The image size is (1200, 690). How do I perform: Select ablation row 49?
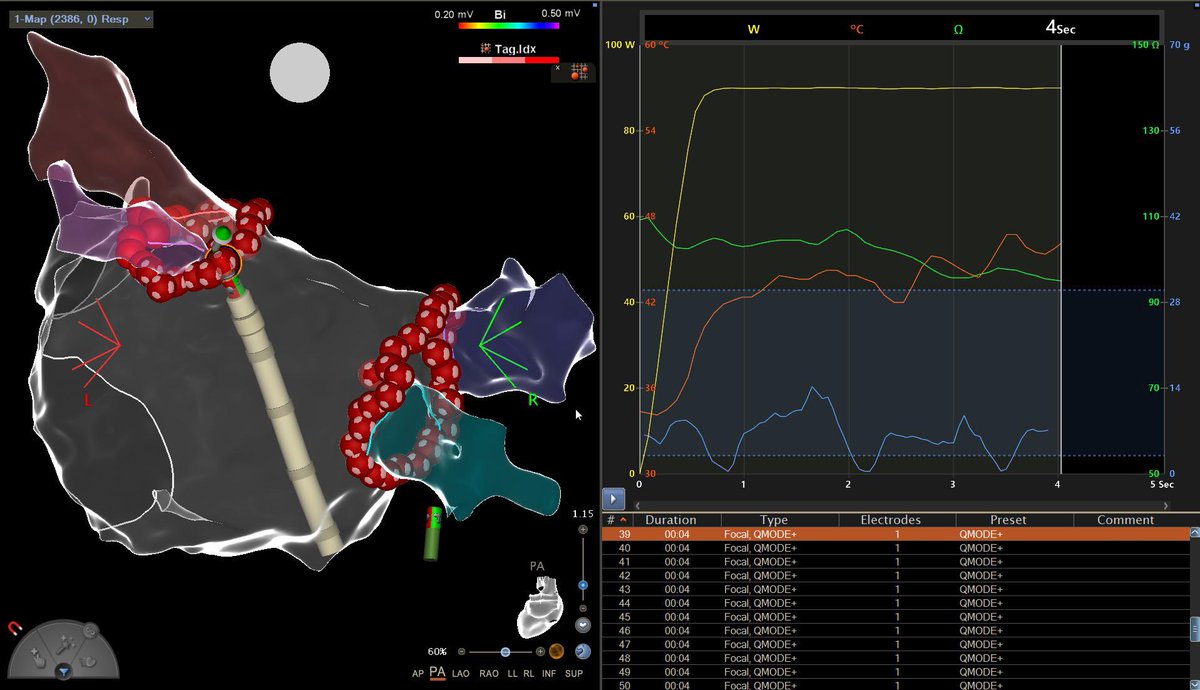(894, 672)
